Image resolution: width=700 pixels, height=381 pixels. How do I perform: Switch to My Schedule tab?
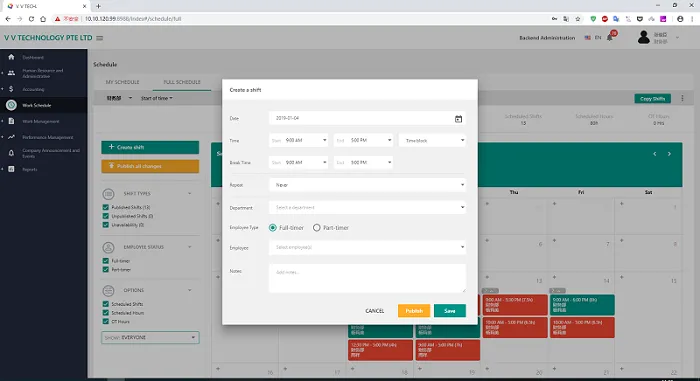(122, 82)
